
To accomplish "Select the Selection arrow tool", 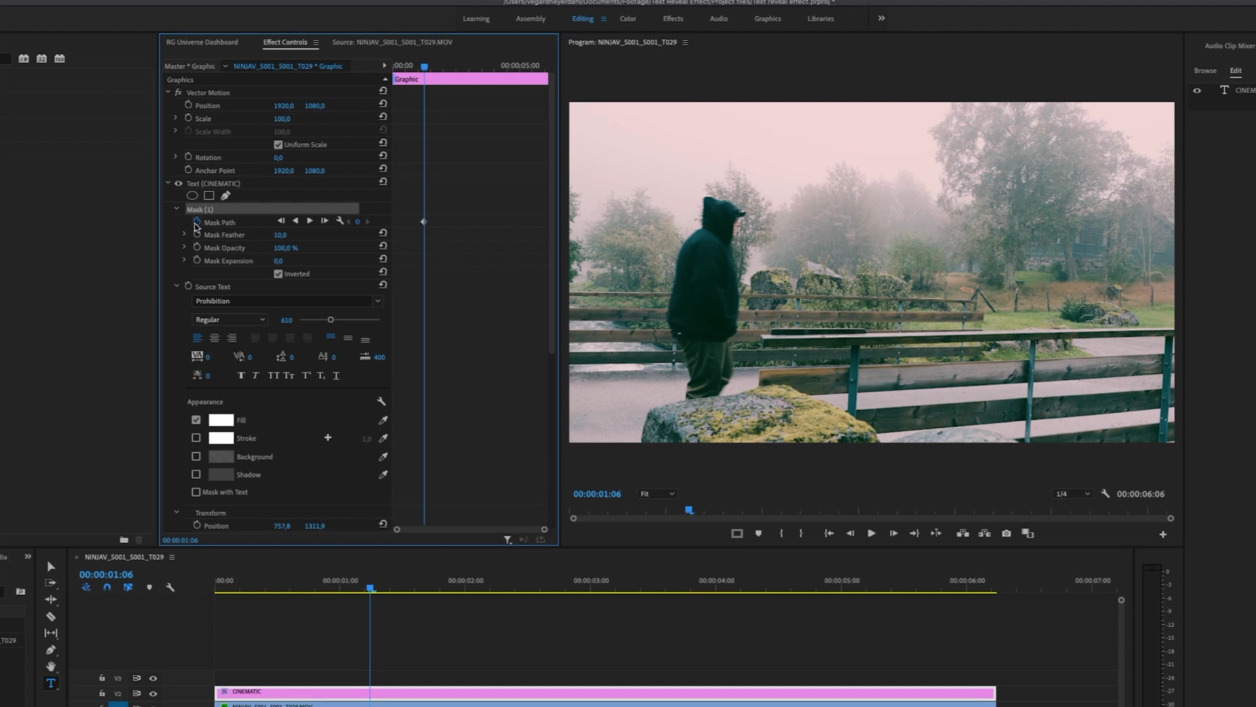I will (x=51, y=567).
